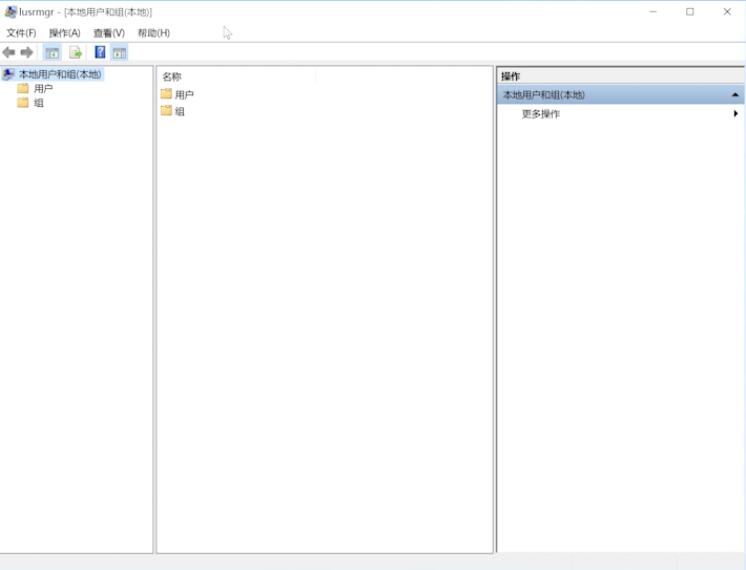Screen dimensions: 746x570
Task: Click the 本地用户和组(本地) actions pane header
Action: coord(620,95)
